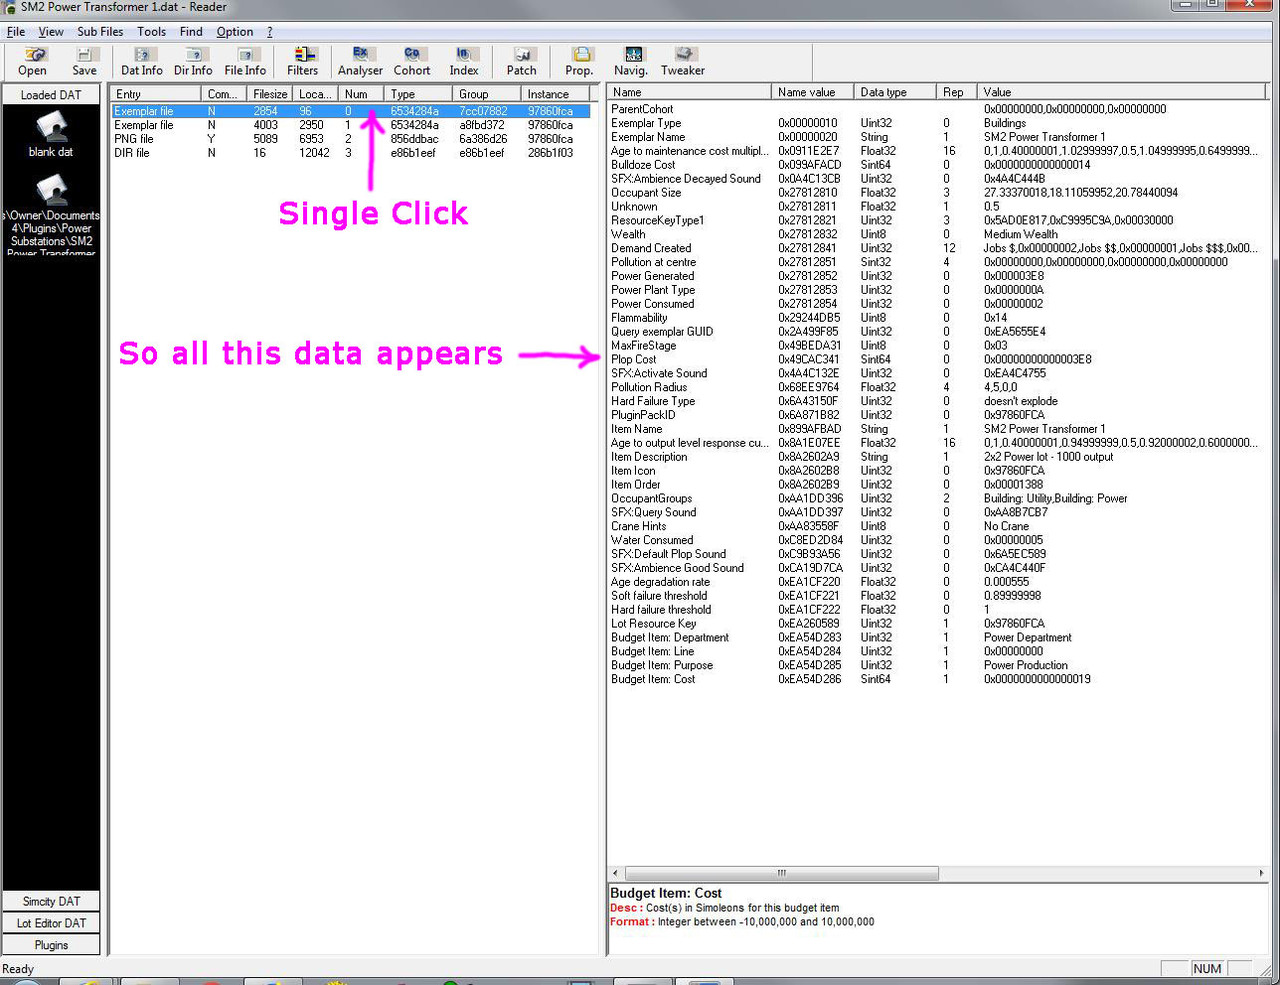The width and height of the screenshot is (1280, 985).
Task: Select the Power Generated property
Action: [x=938, y=276]
